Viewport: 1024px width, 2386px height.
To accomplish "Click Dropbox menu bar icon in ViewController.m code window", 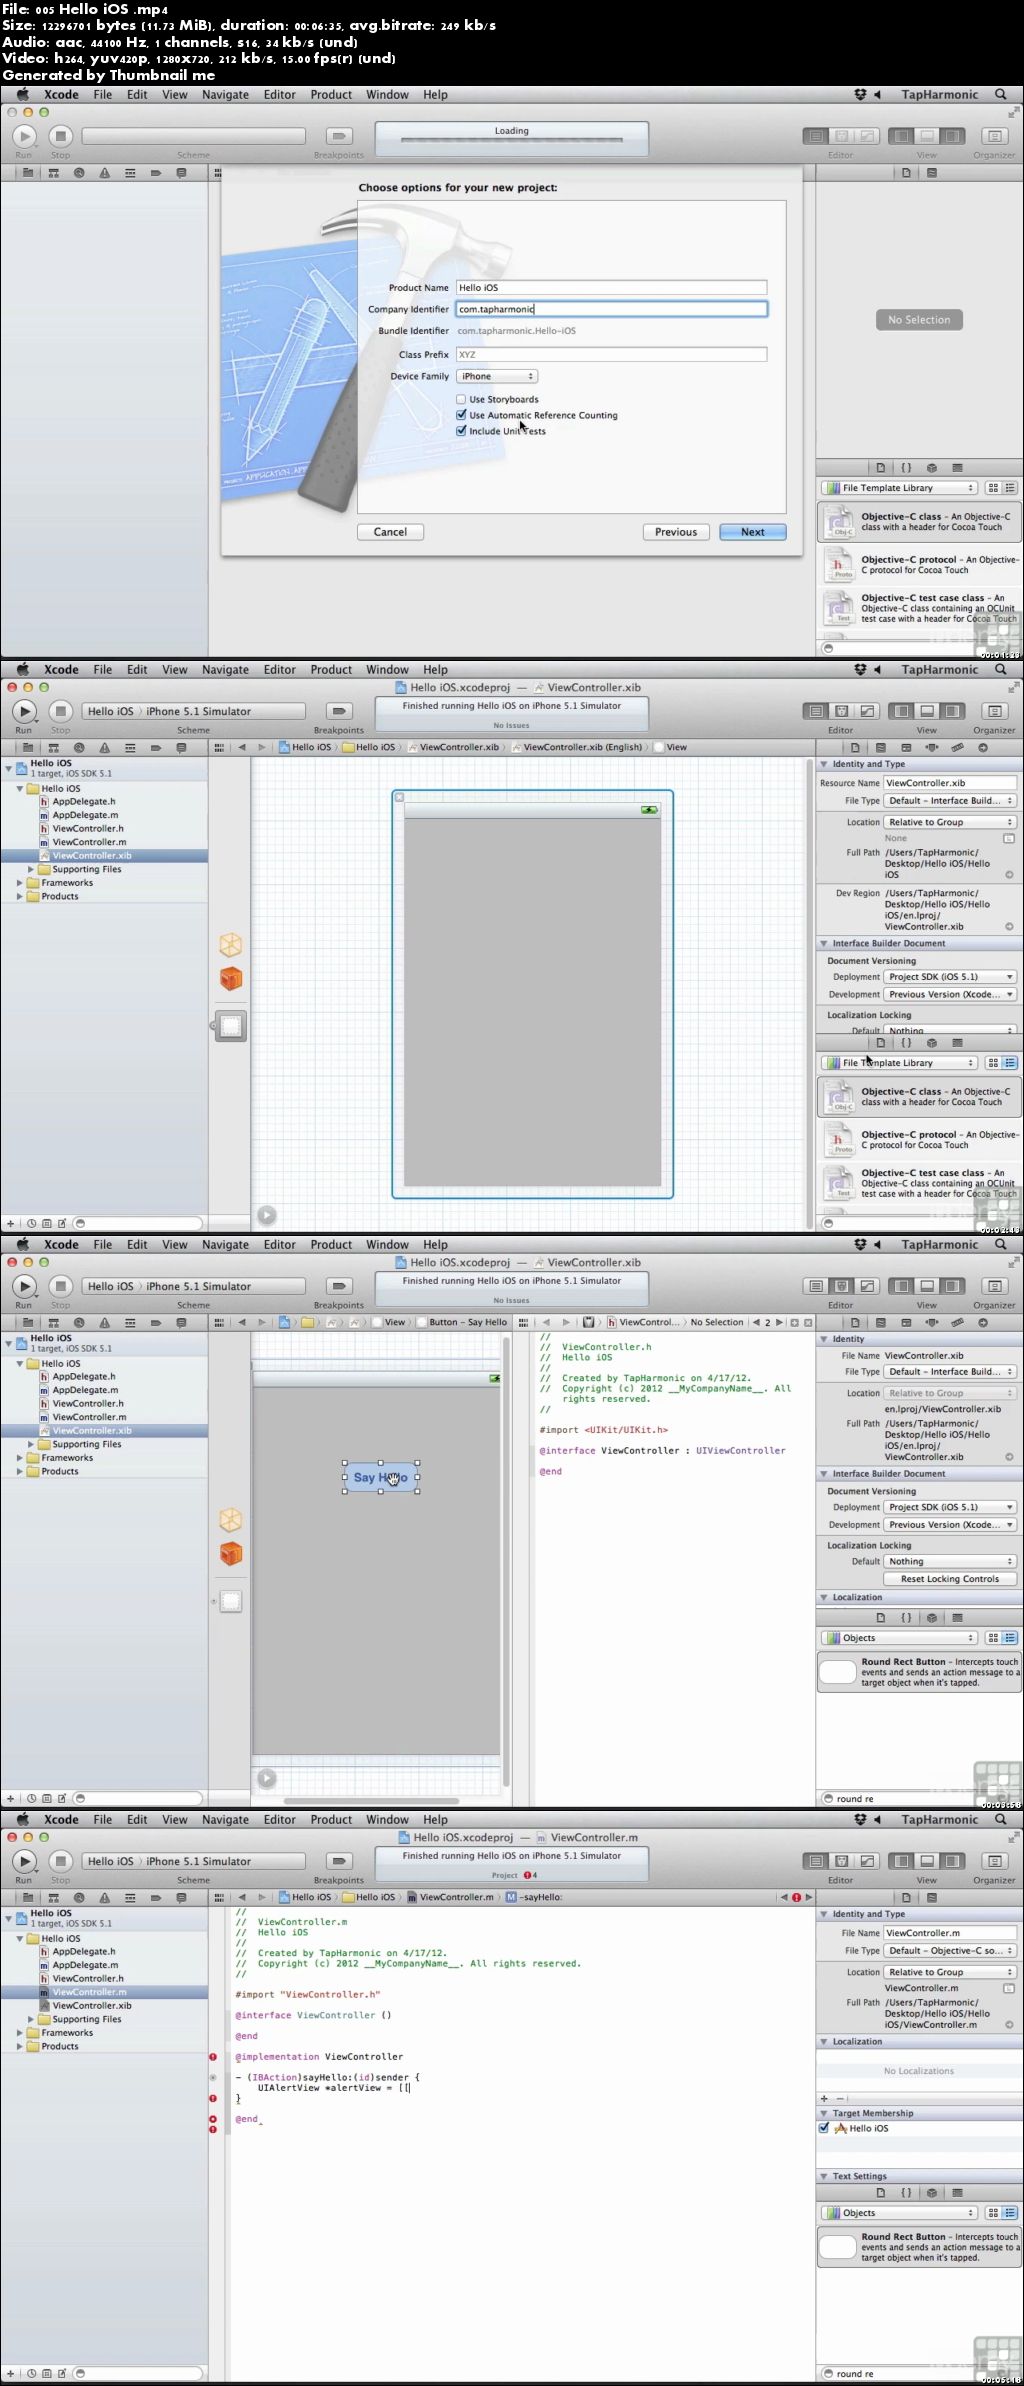I will click(860, 1820).
